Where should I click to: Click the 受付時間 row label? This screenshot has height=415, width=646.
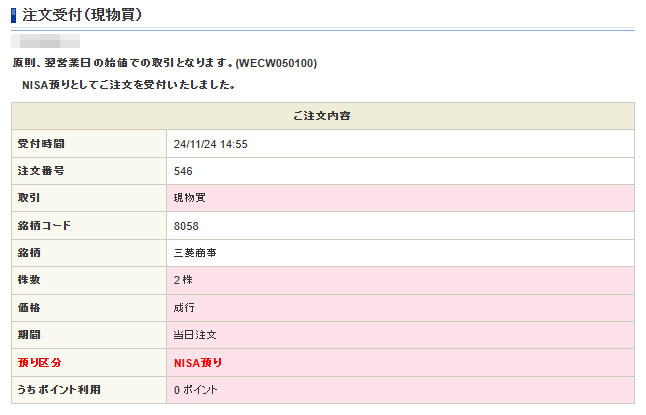coord(41,144)
